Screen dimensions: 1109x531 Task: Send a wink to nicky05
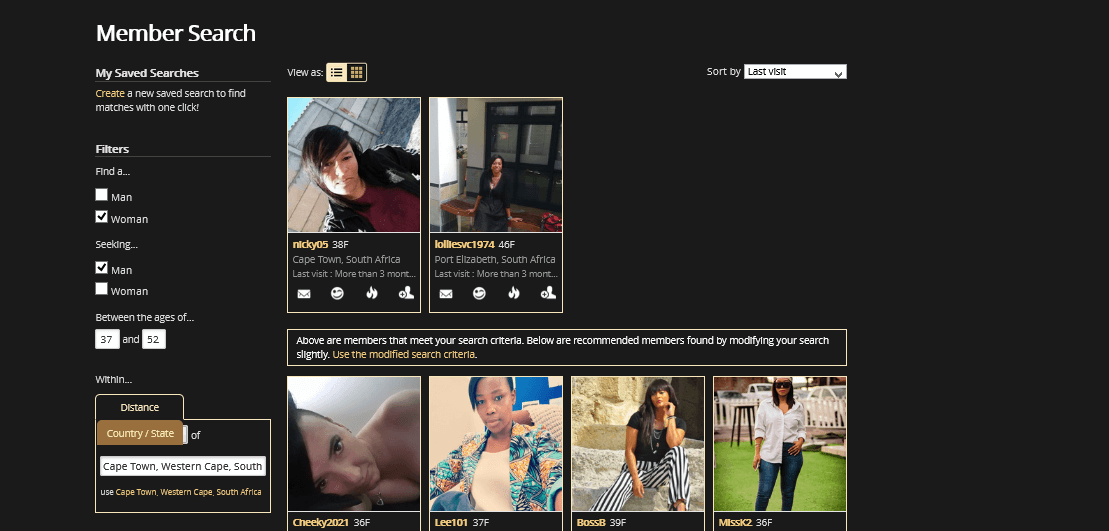click(x=337, y=293)
